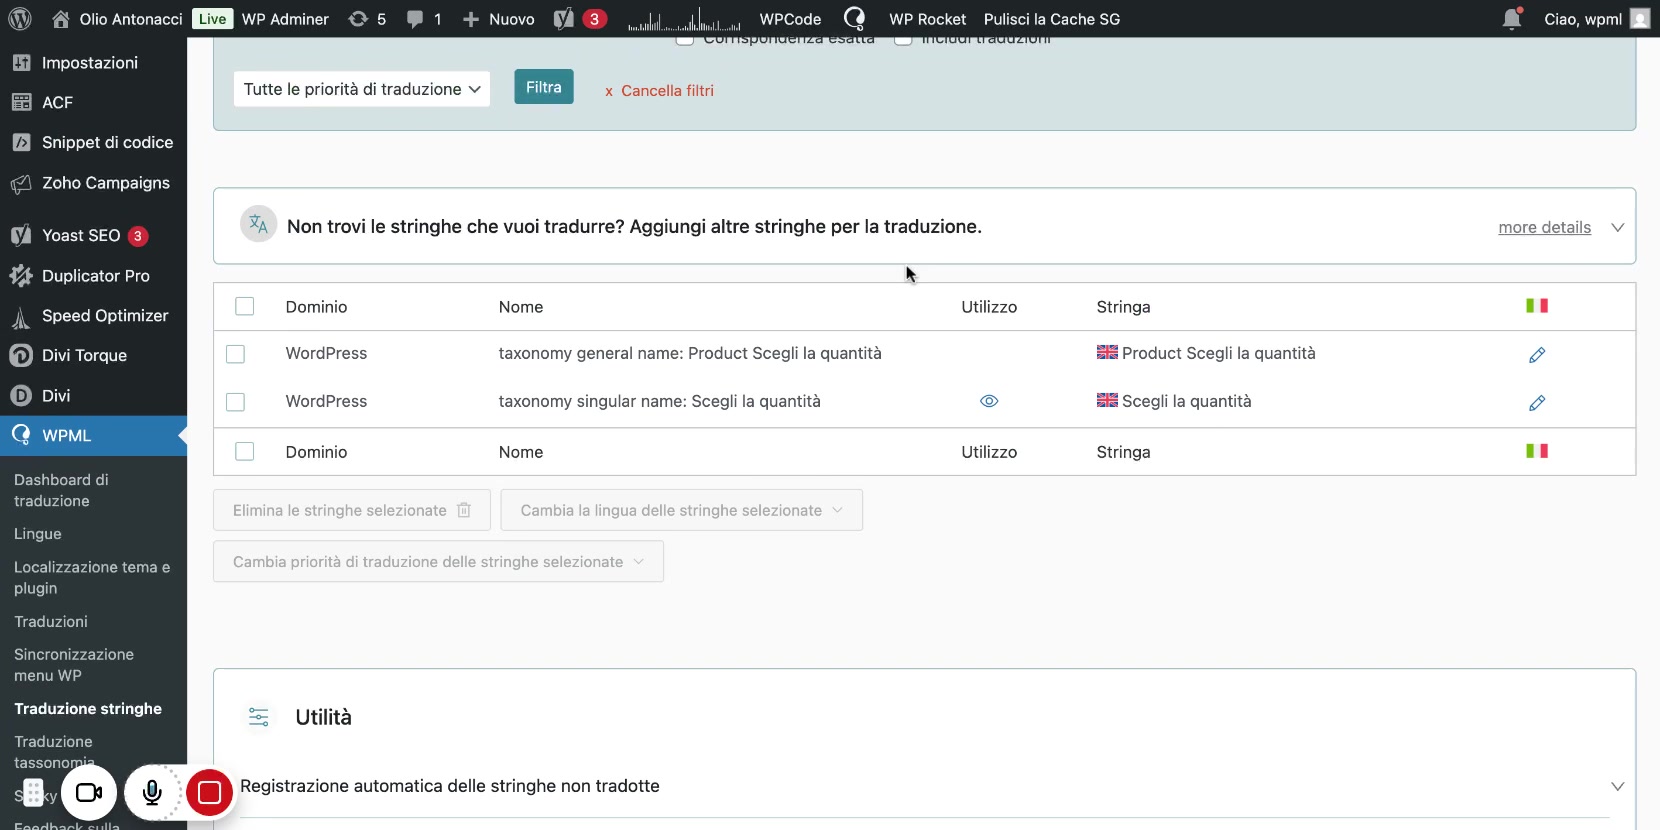
Task: Toggle the camera recording icon
Action: 89,793
